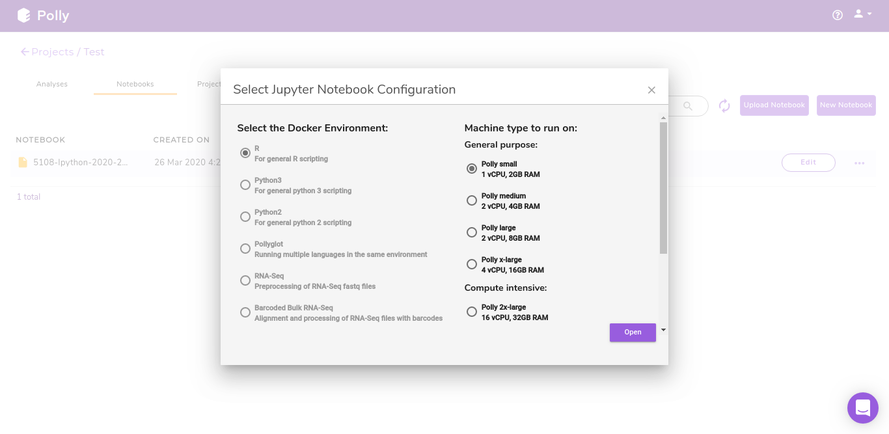Select the Barcoded Bulk RNA-Seq environment
This screenshot has height=434, width=889.
(x=245, y=312)
